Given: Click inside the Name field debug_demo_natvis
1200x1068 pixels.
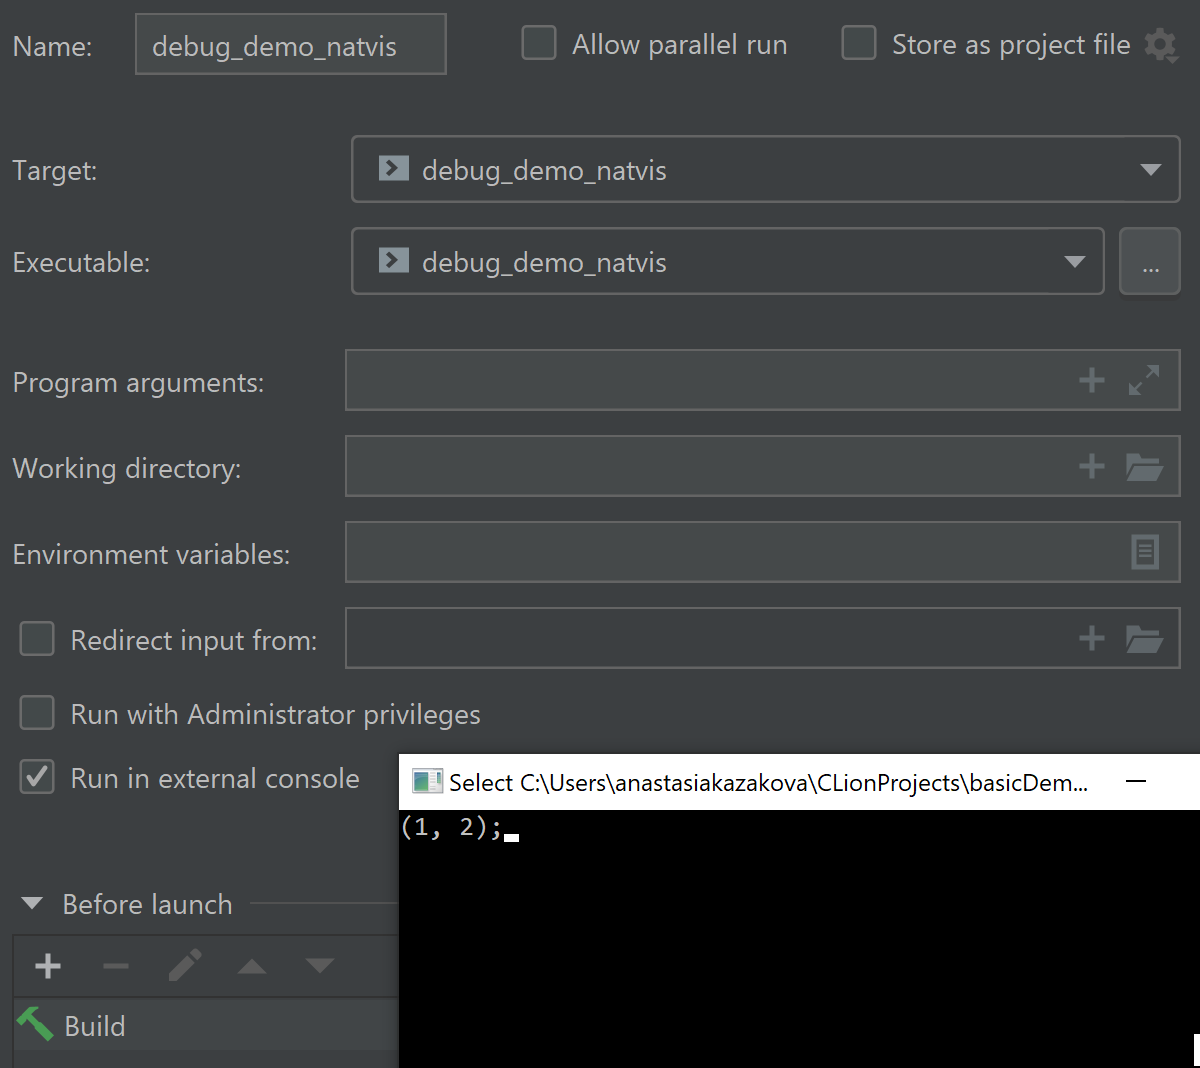Looking at the screenshot, I should click(x=290, y=44).
